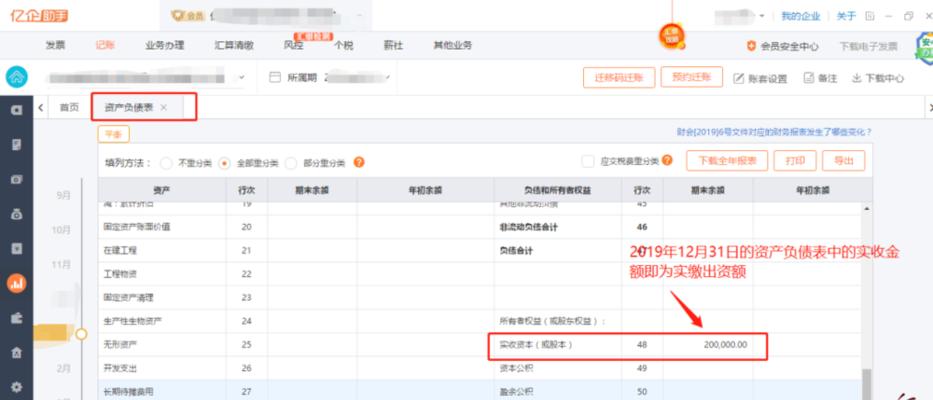Open 备注 with the note icon
This screenshot has width=933, height=400.
click(820, 78)
